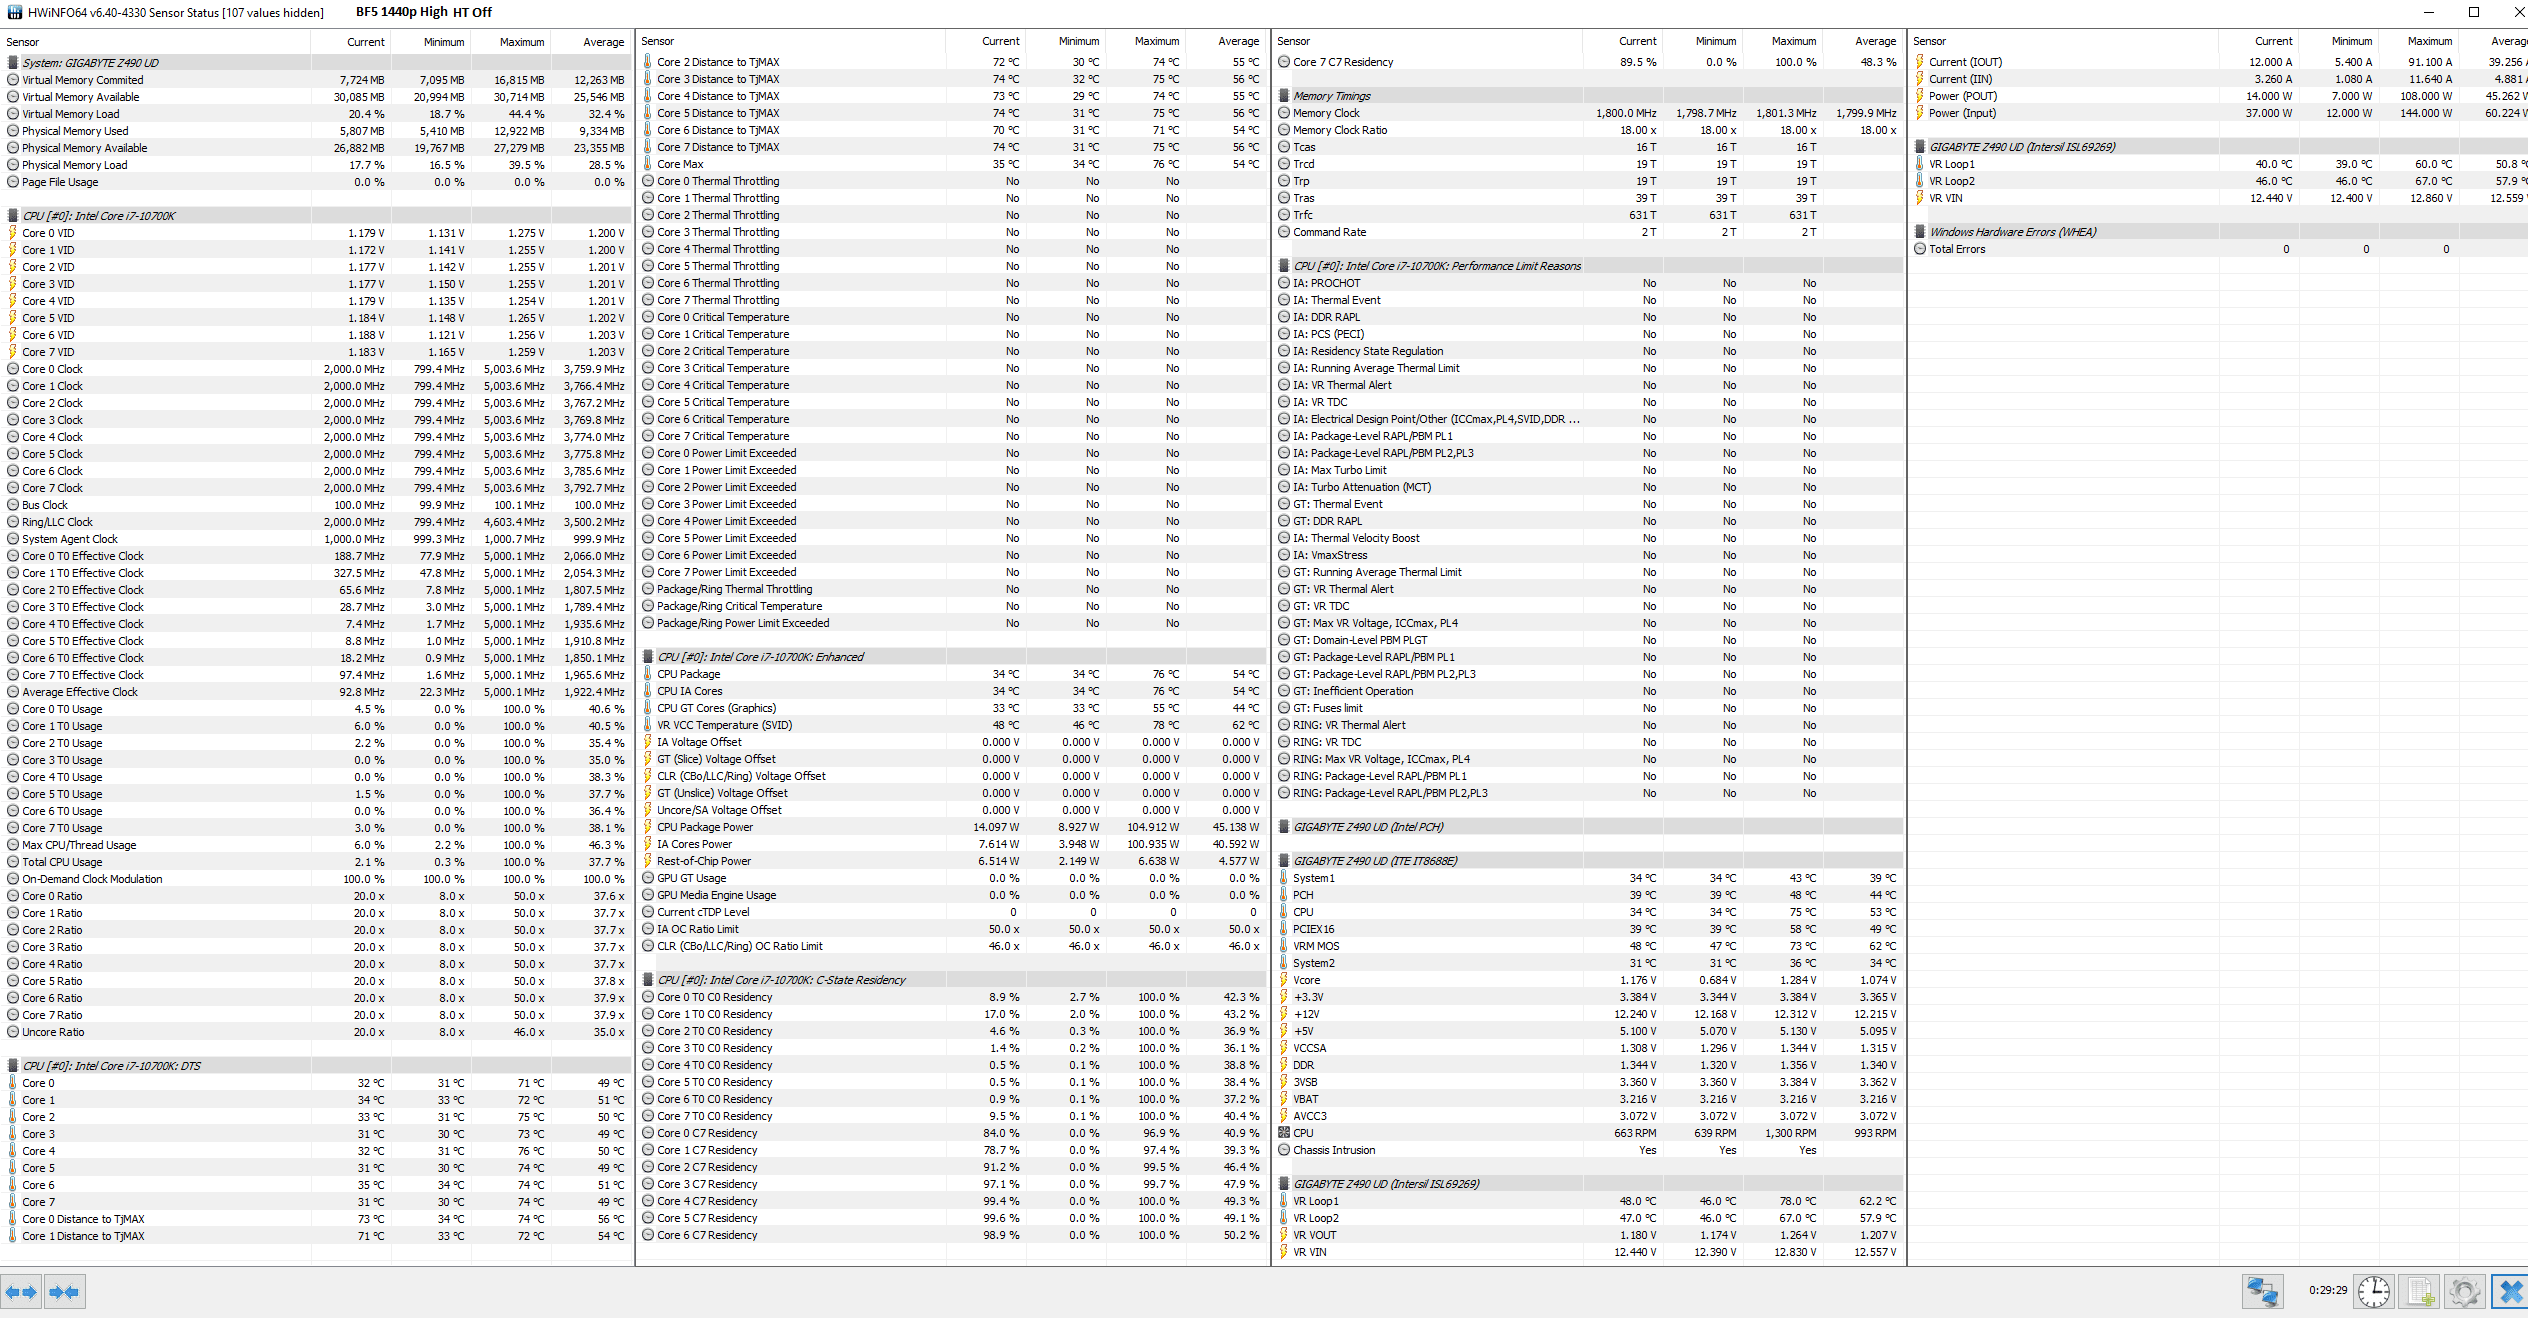Screen dimensions: 2528x1318
Task: Select section CPU [#0]: Intel Core i7-10700K
Action: [x=316, y=216]
